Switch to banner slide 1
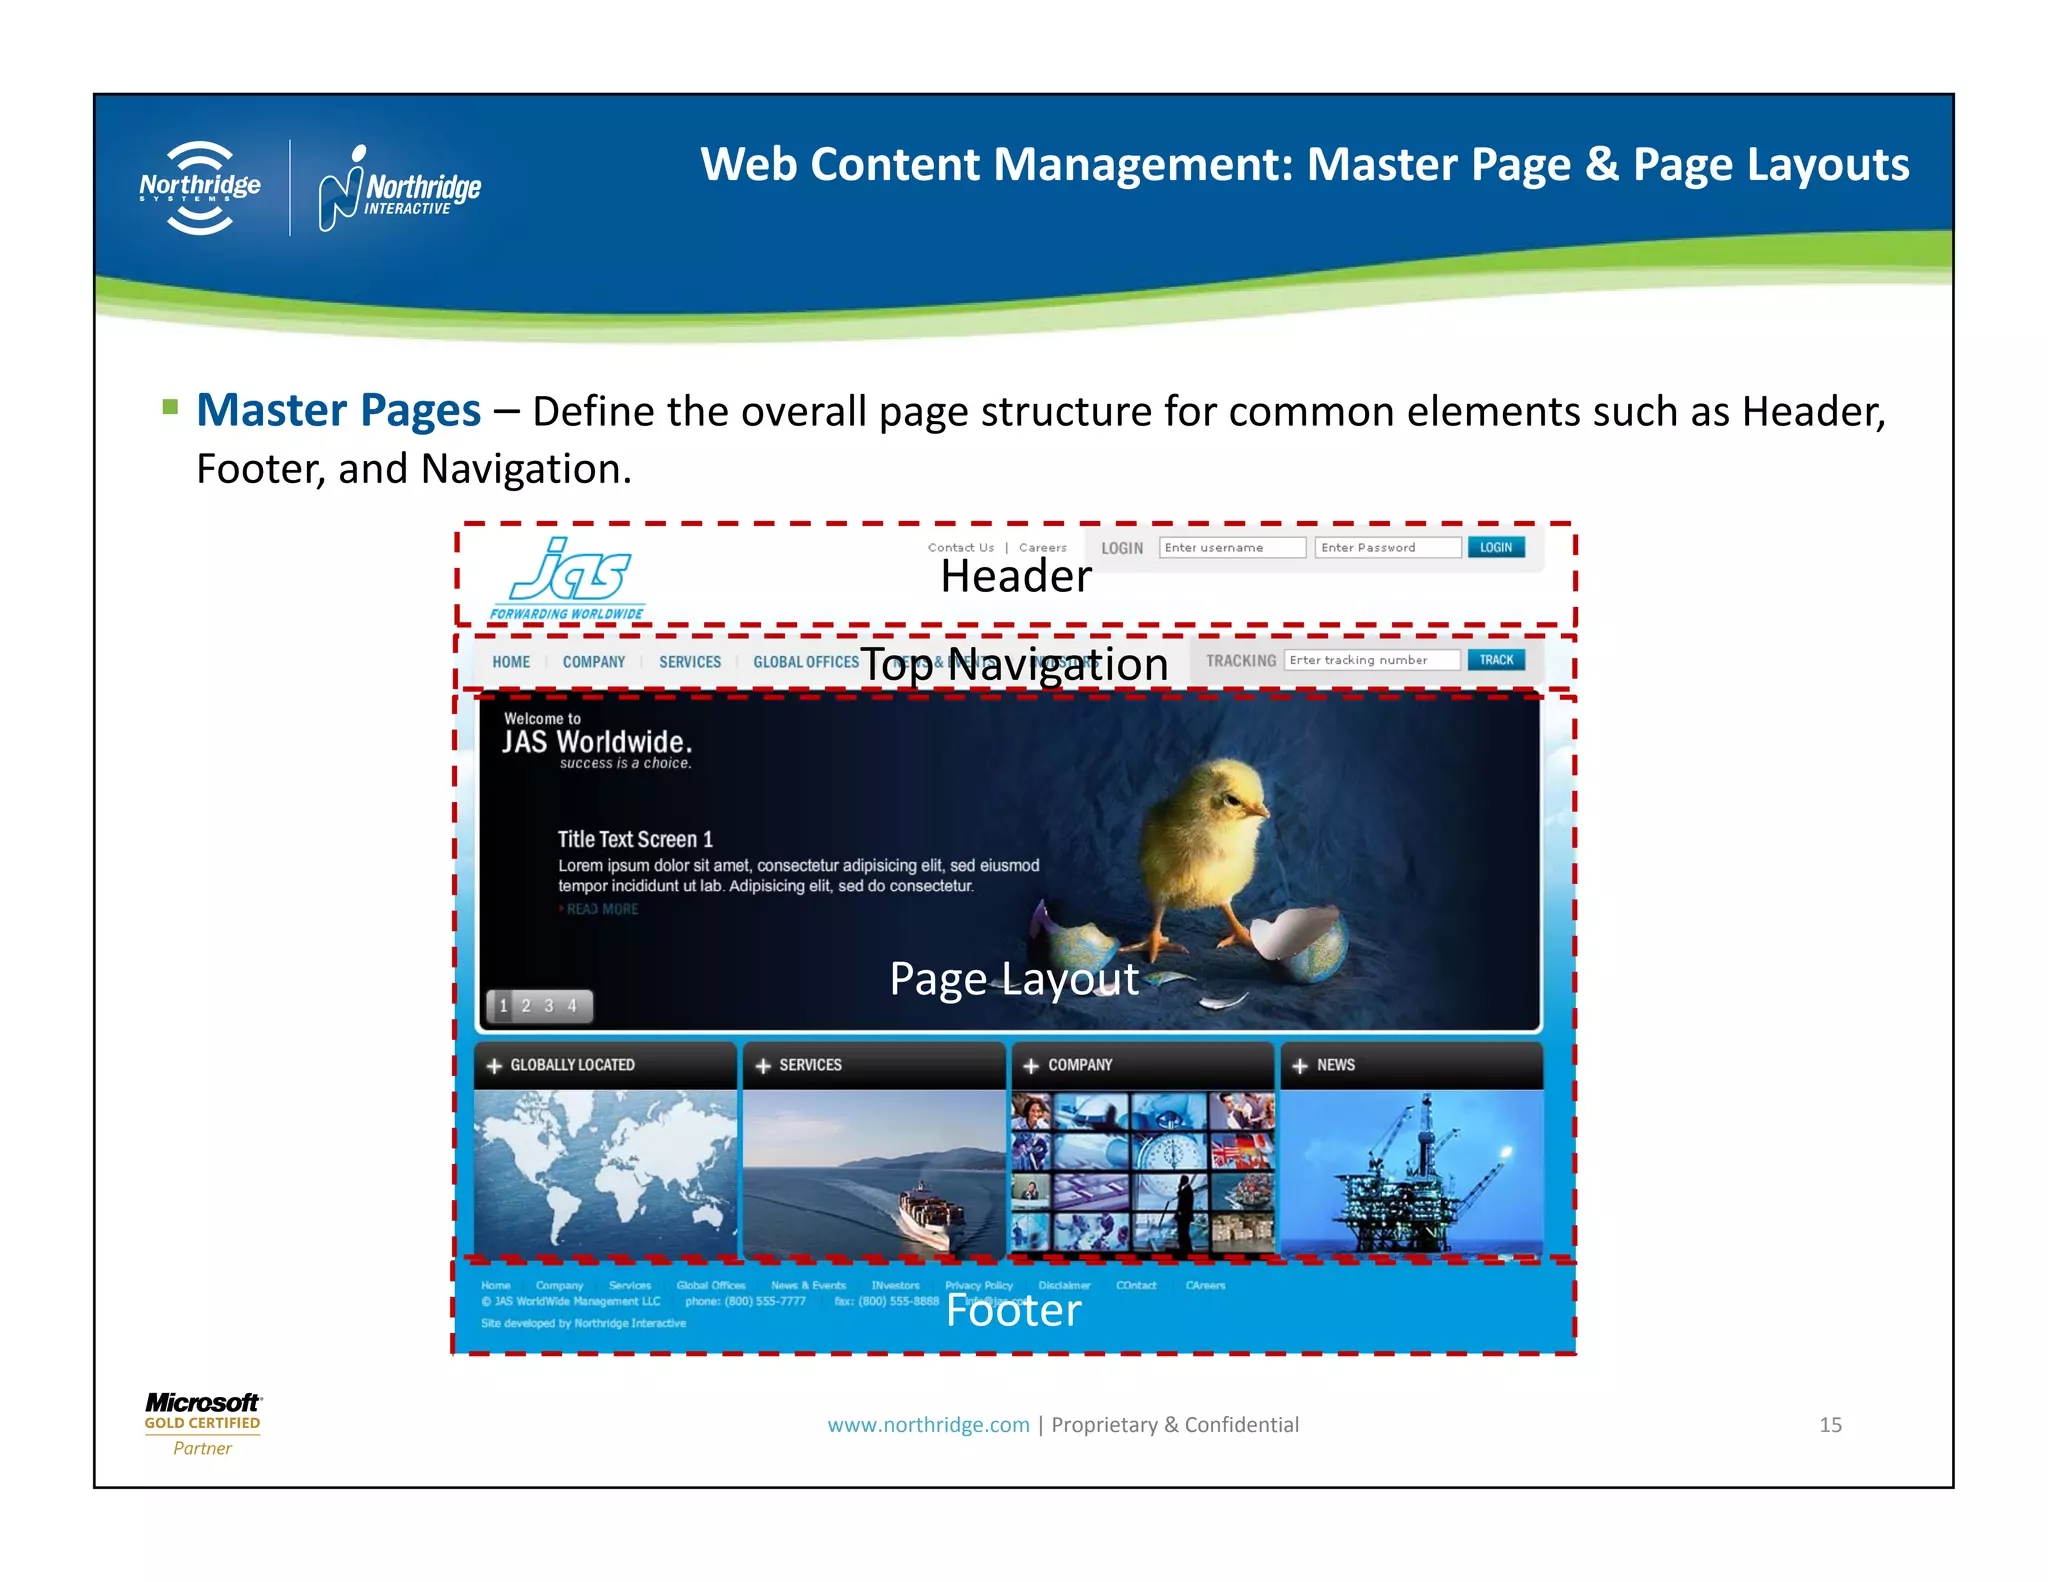The height and width of the screenshot is (1582, 2048). tap(503, 1006)
